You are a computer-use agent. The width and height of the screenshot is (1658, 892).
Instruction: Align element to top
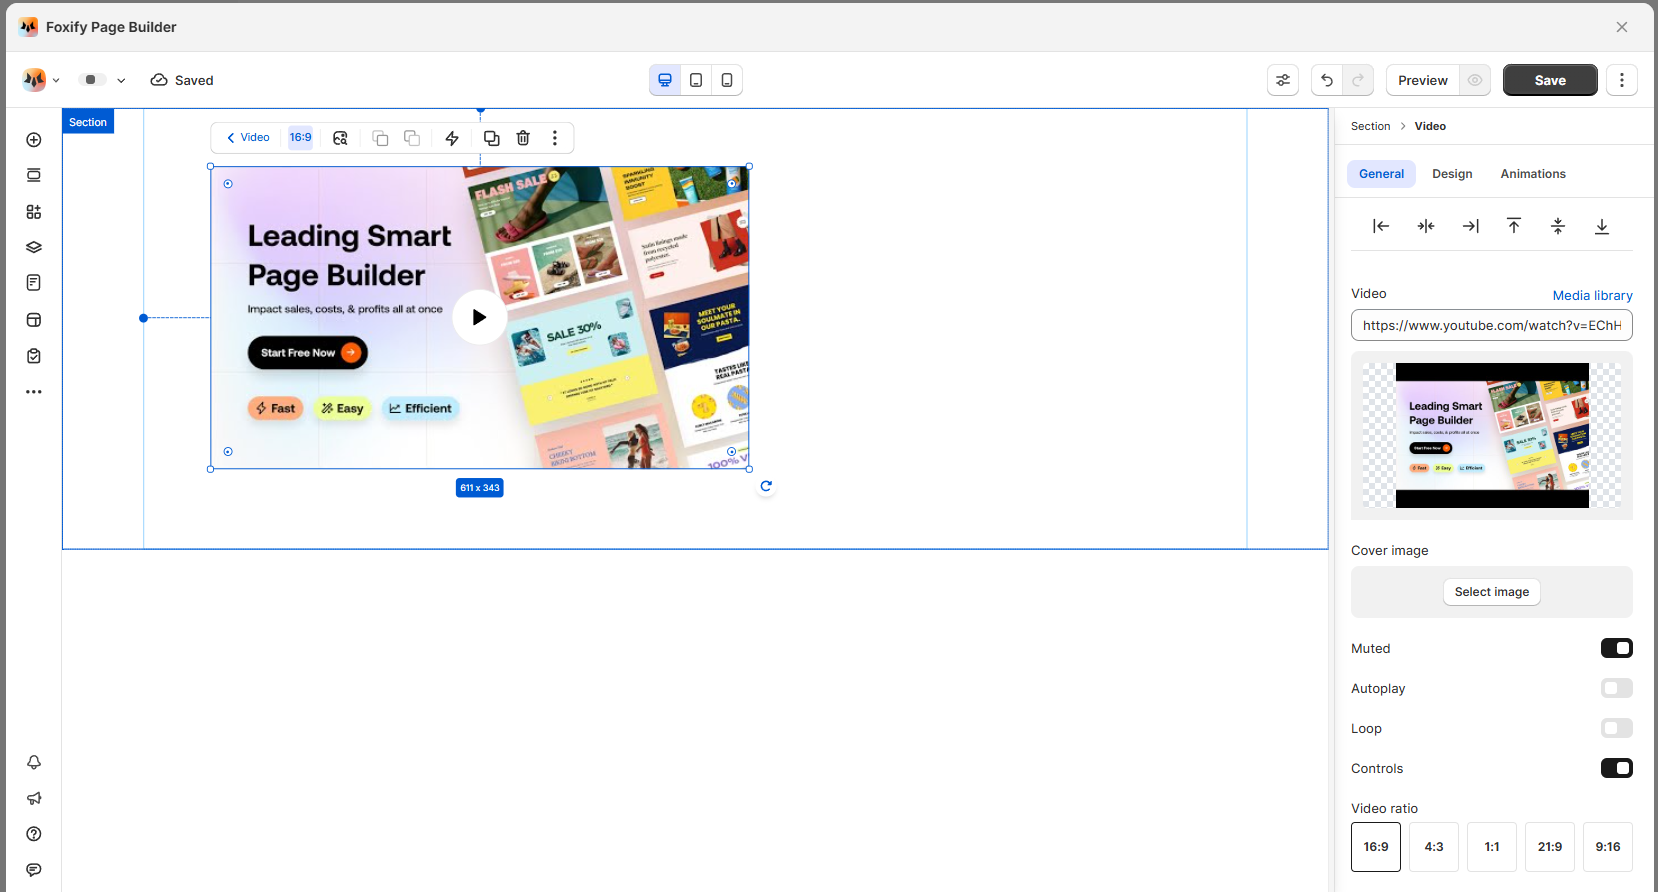(x=1514, y=226)
